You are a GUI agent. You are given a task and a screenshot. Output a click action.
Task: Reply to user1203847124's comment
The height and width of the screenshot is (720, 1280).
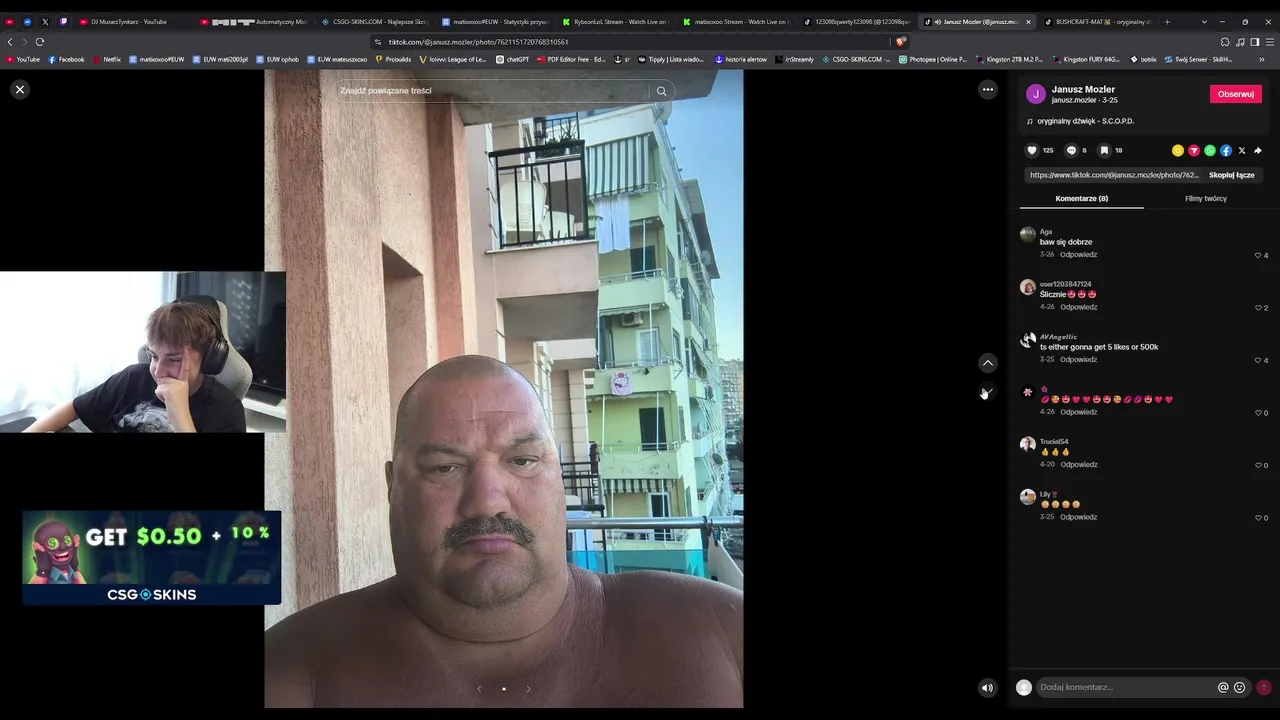(x=1079, y=307)
